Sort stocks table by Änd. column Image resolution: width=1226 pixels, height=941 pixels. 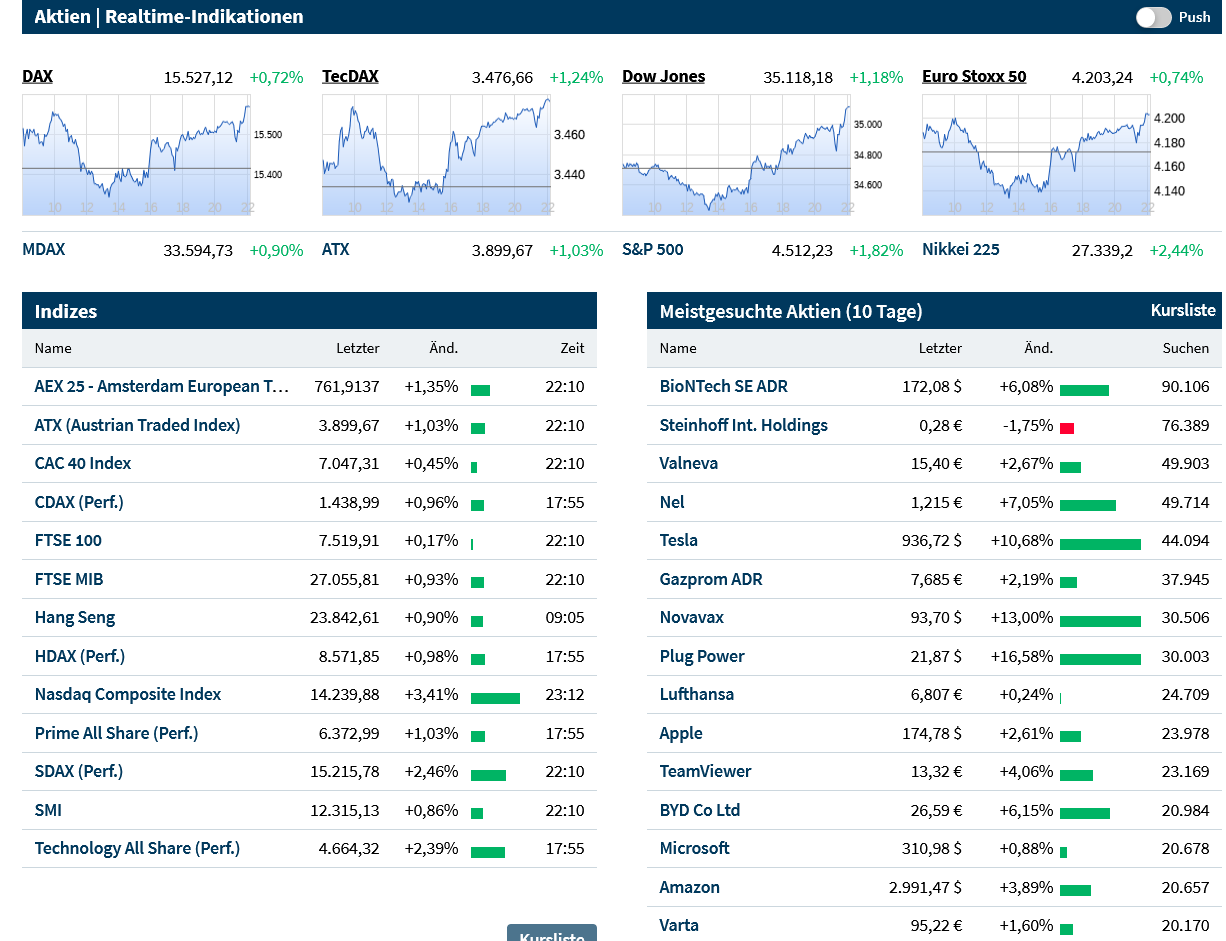[x=1038, y=348]
